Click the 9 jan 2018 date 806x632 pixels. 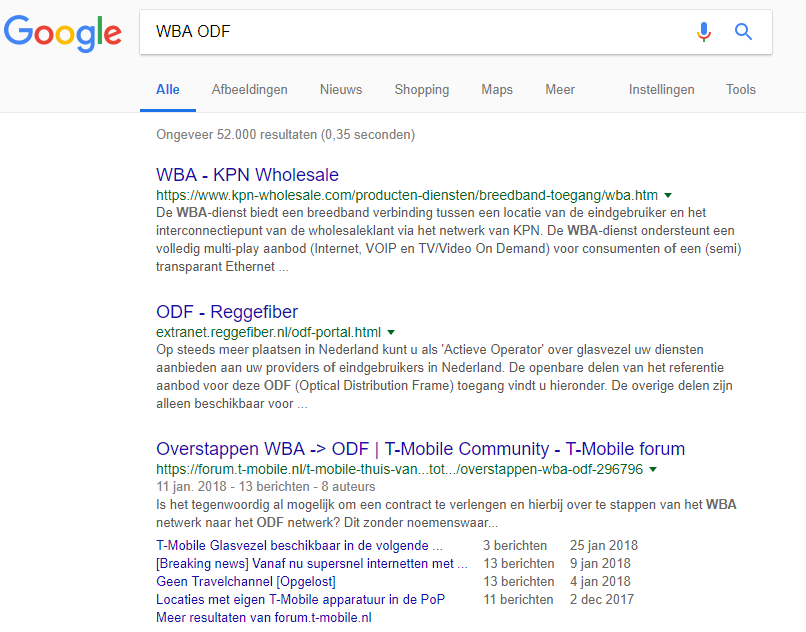click(600, 564)
